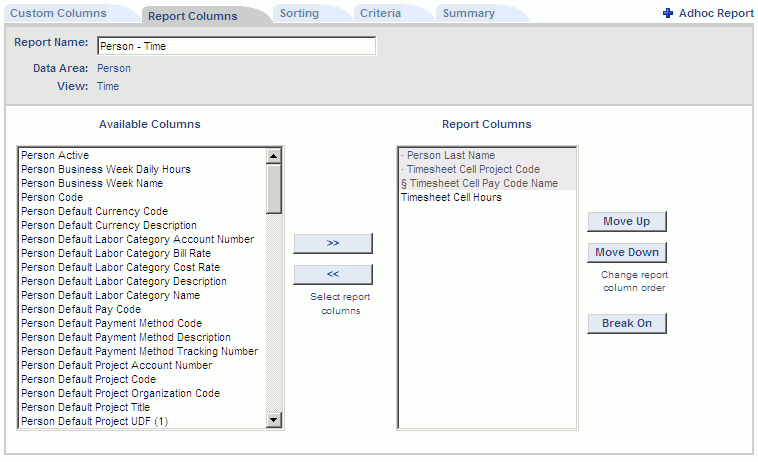Select Person Code in Available Columns
Image resolution: width=758 pixels, height=462 pixels.
click(x=143, y=197)
